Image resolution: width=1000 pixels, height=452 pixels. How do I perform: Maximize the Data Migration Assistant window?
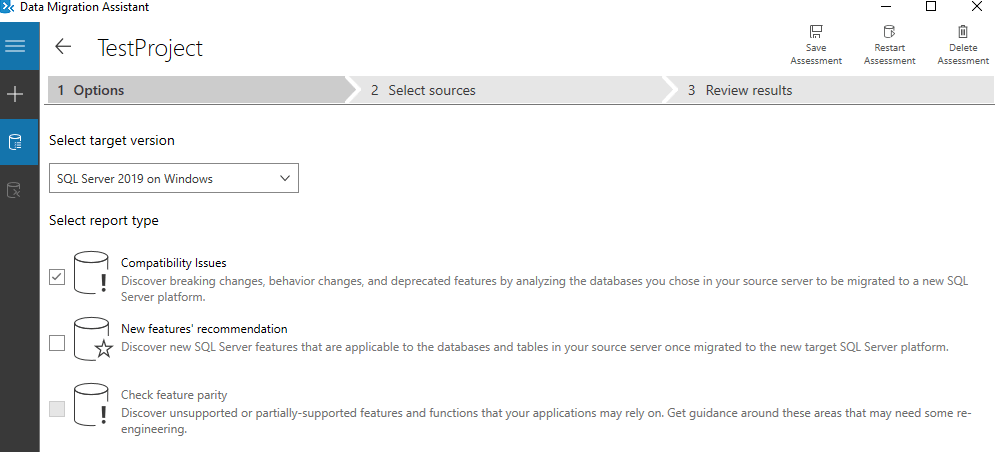(930, 7)
